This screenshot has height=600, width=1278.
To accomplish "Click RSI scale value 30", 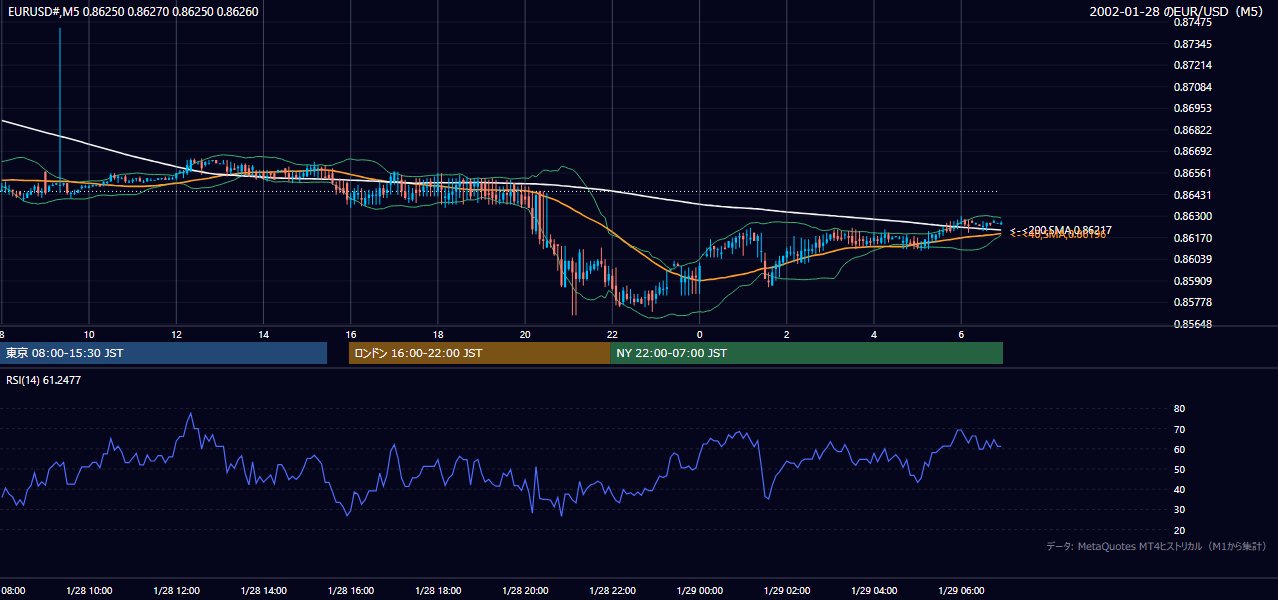I will 1179,510.
